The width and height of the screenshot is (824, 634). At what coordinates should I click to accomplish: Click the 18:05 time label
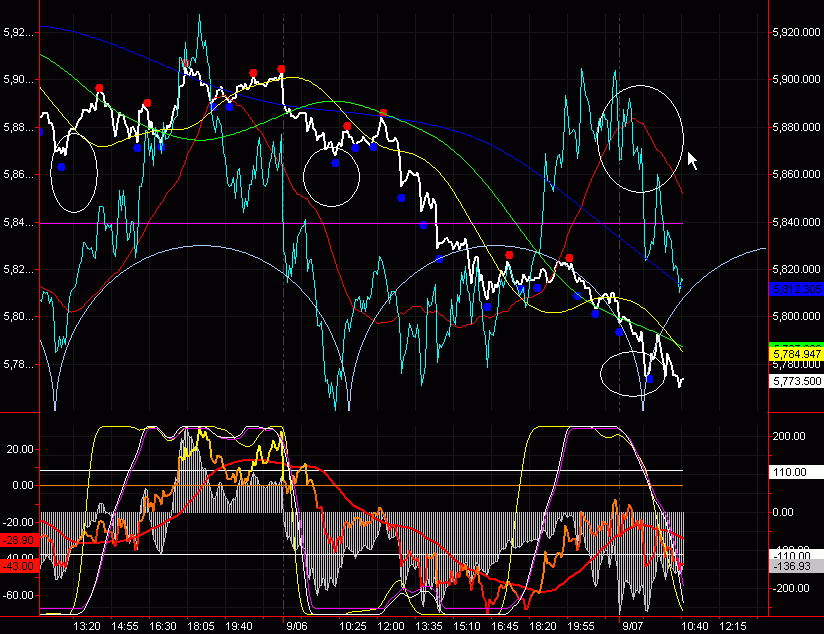point(201,626)
